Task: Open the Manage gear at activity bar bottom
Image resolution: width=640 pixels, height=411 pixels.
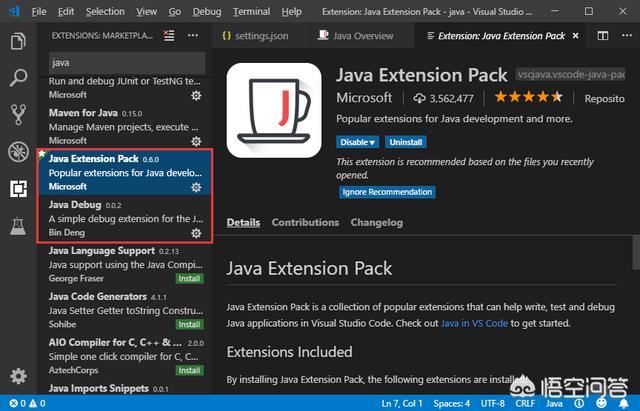Action: [18, 376]
